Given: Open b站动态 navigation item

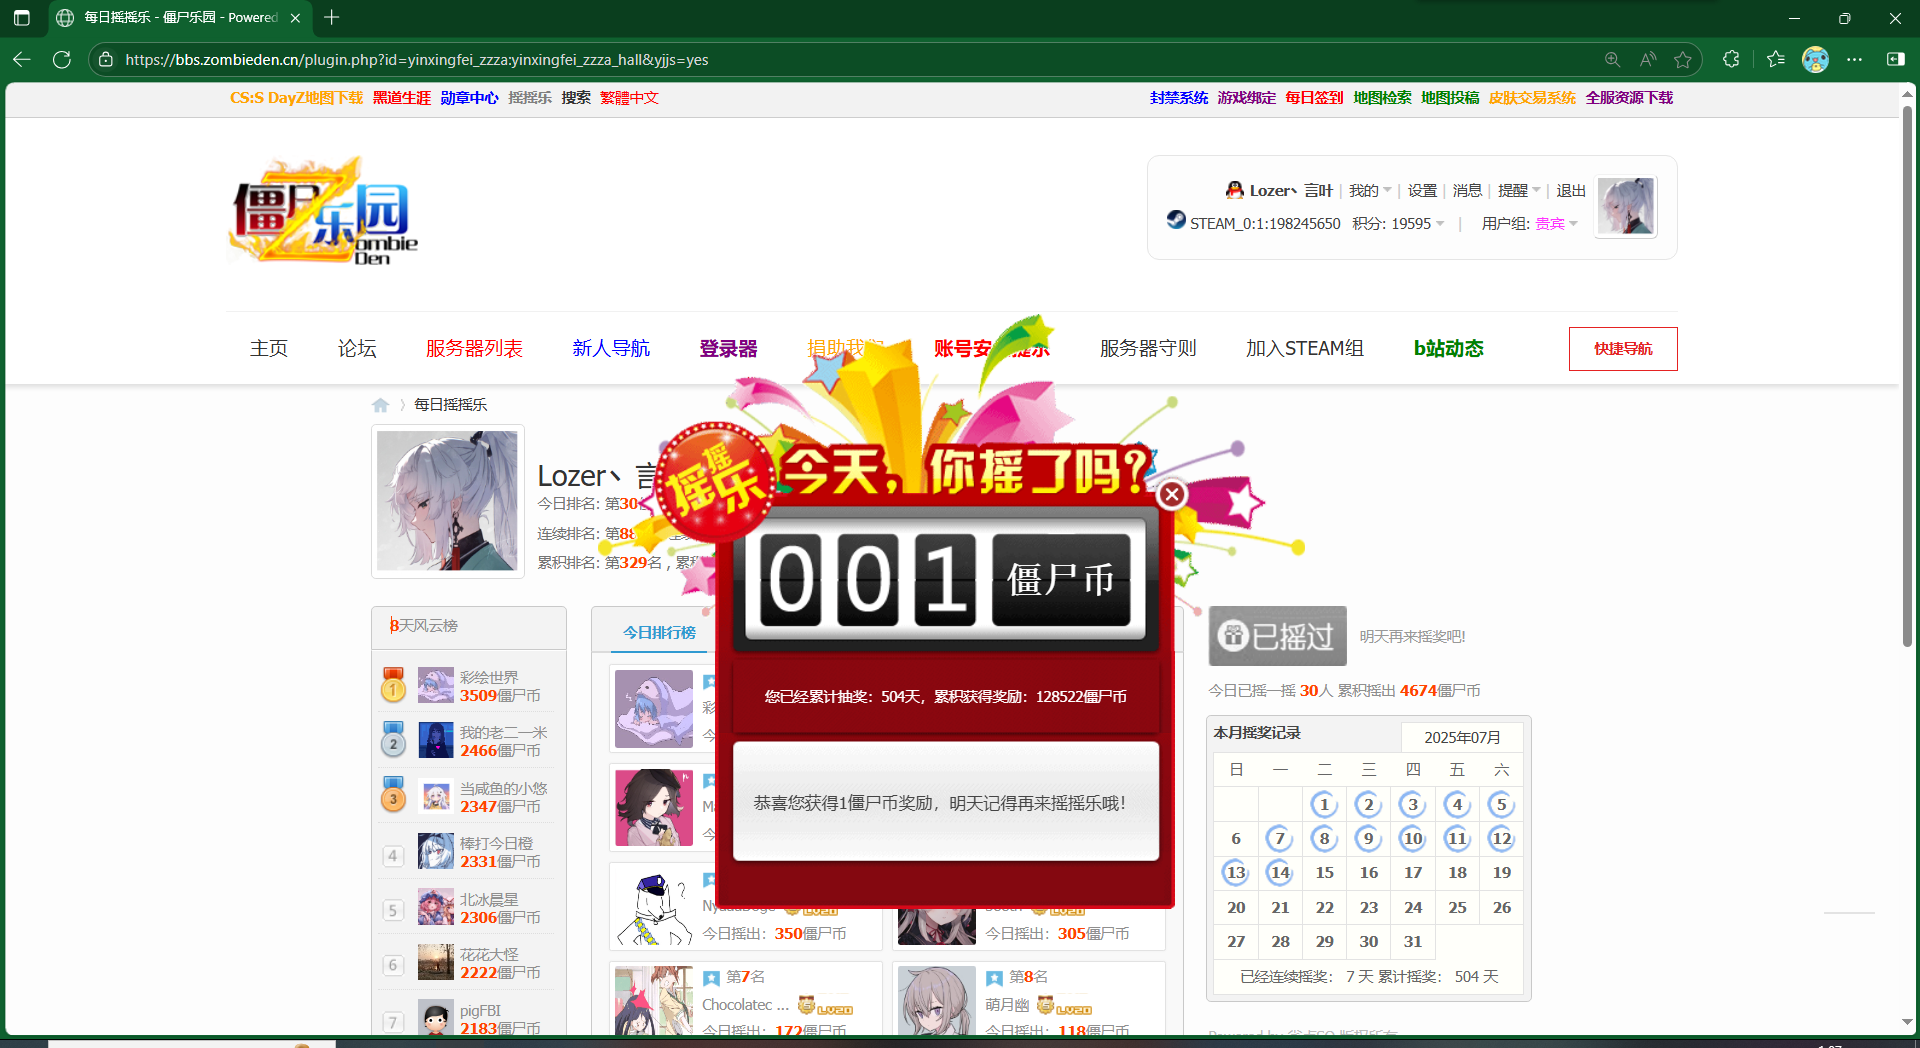Looking at the screenshot, I should tap(1448, 348).
